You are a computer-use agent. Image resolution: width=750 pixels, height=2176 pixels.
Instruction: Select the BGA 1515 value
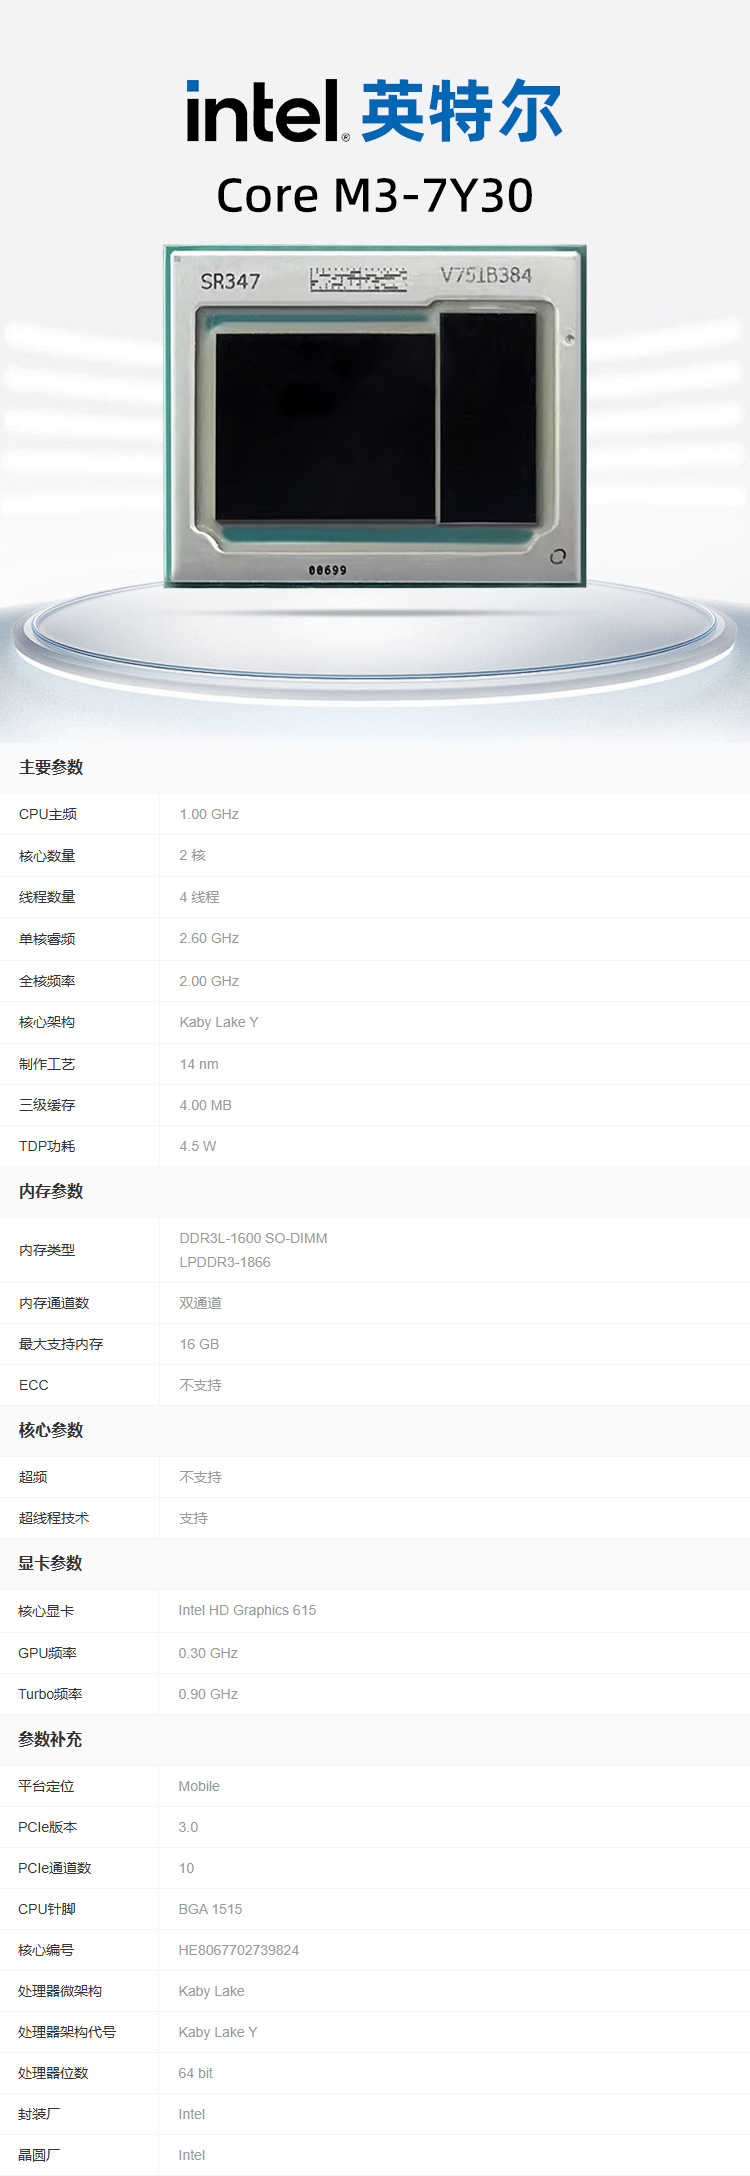pyautogui.click(x=210, y=1909)
